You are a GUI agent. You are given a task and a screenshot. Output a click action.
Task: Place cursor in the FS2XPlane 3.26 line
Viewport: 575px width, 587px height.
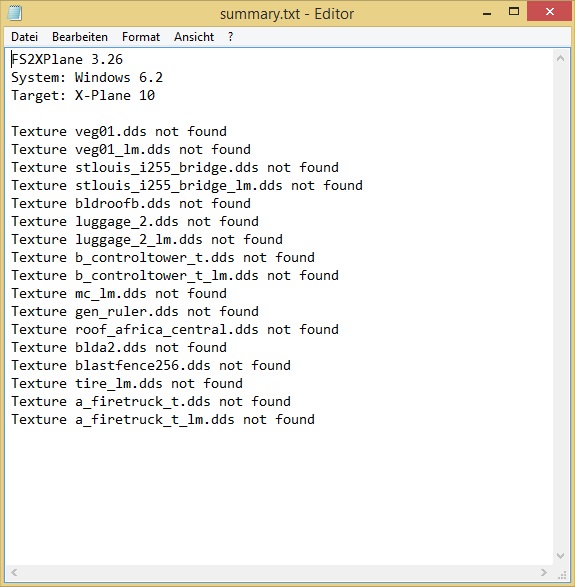coord(67,60)
